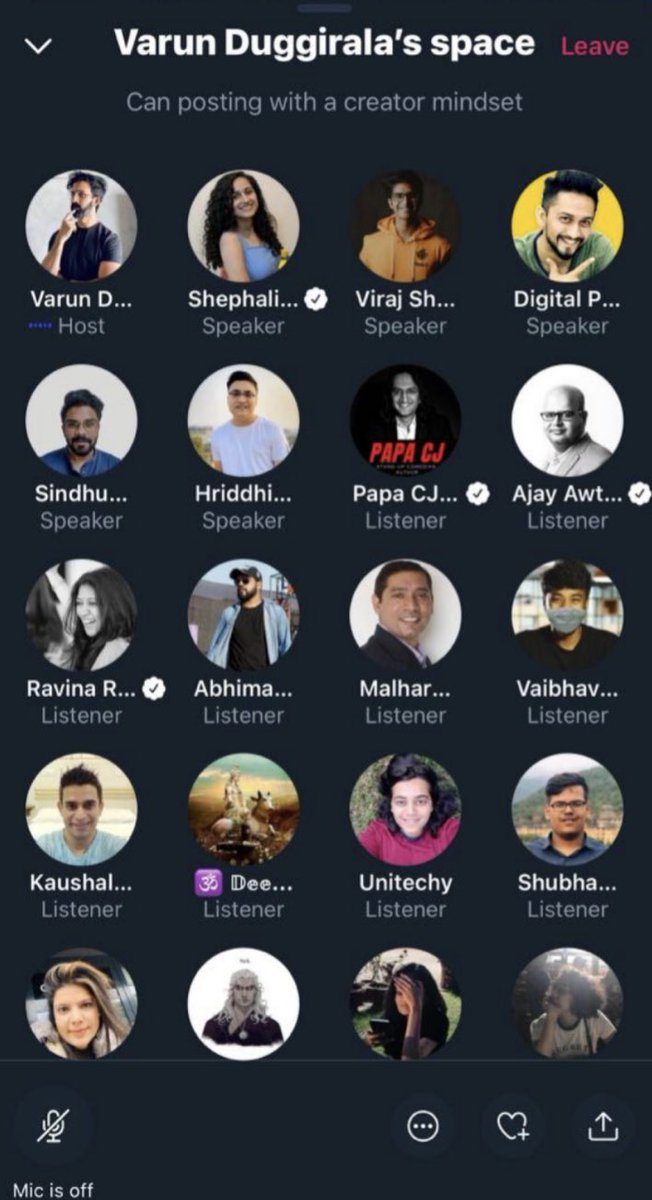The height and width of the screenshot is (1200, 652).
Task: Tap Sindhu's speaker profile picture
Action: (81, 420)
